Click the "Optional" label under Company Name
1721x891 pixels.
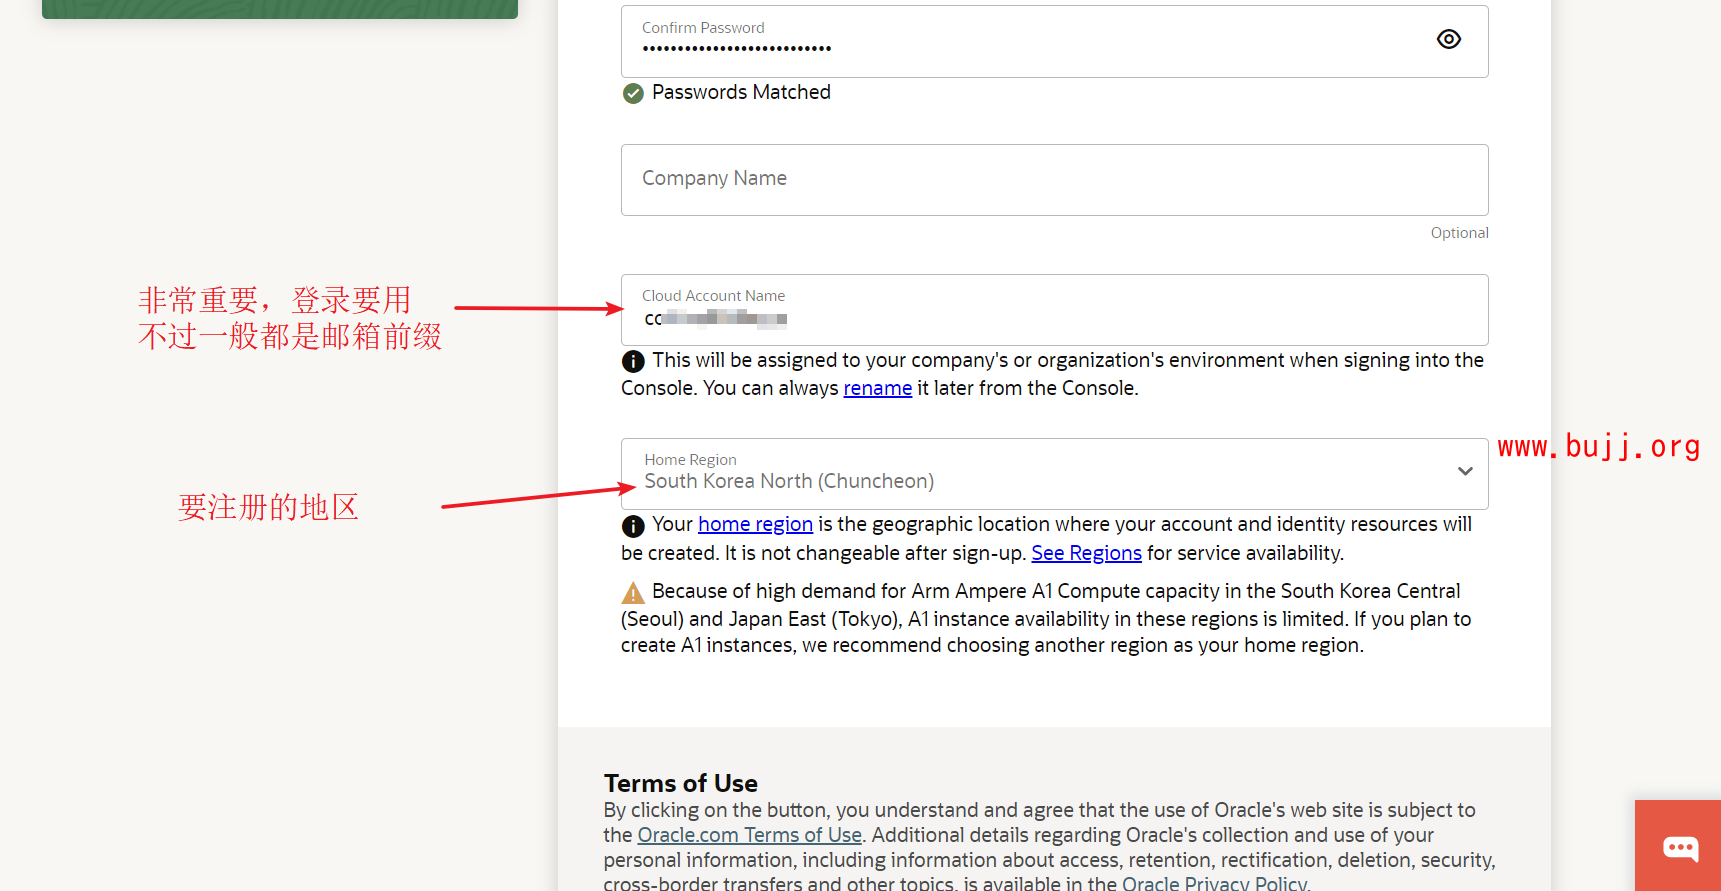(x=1459, y=233)
